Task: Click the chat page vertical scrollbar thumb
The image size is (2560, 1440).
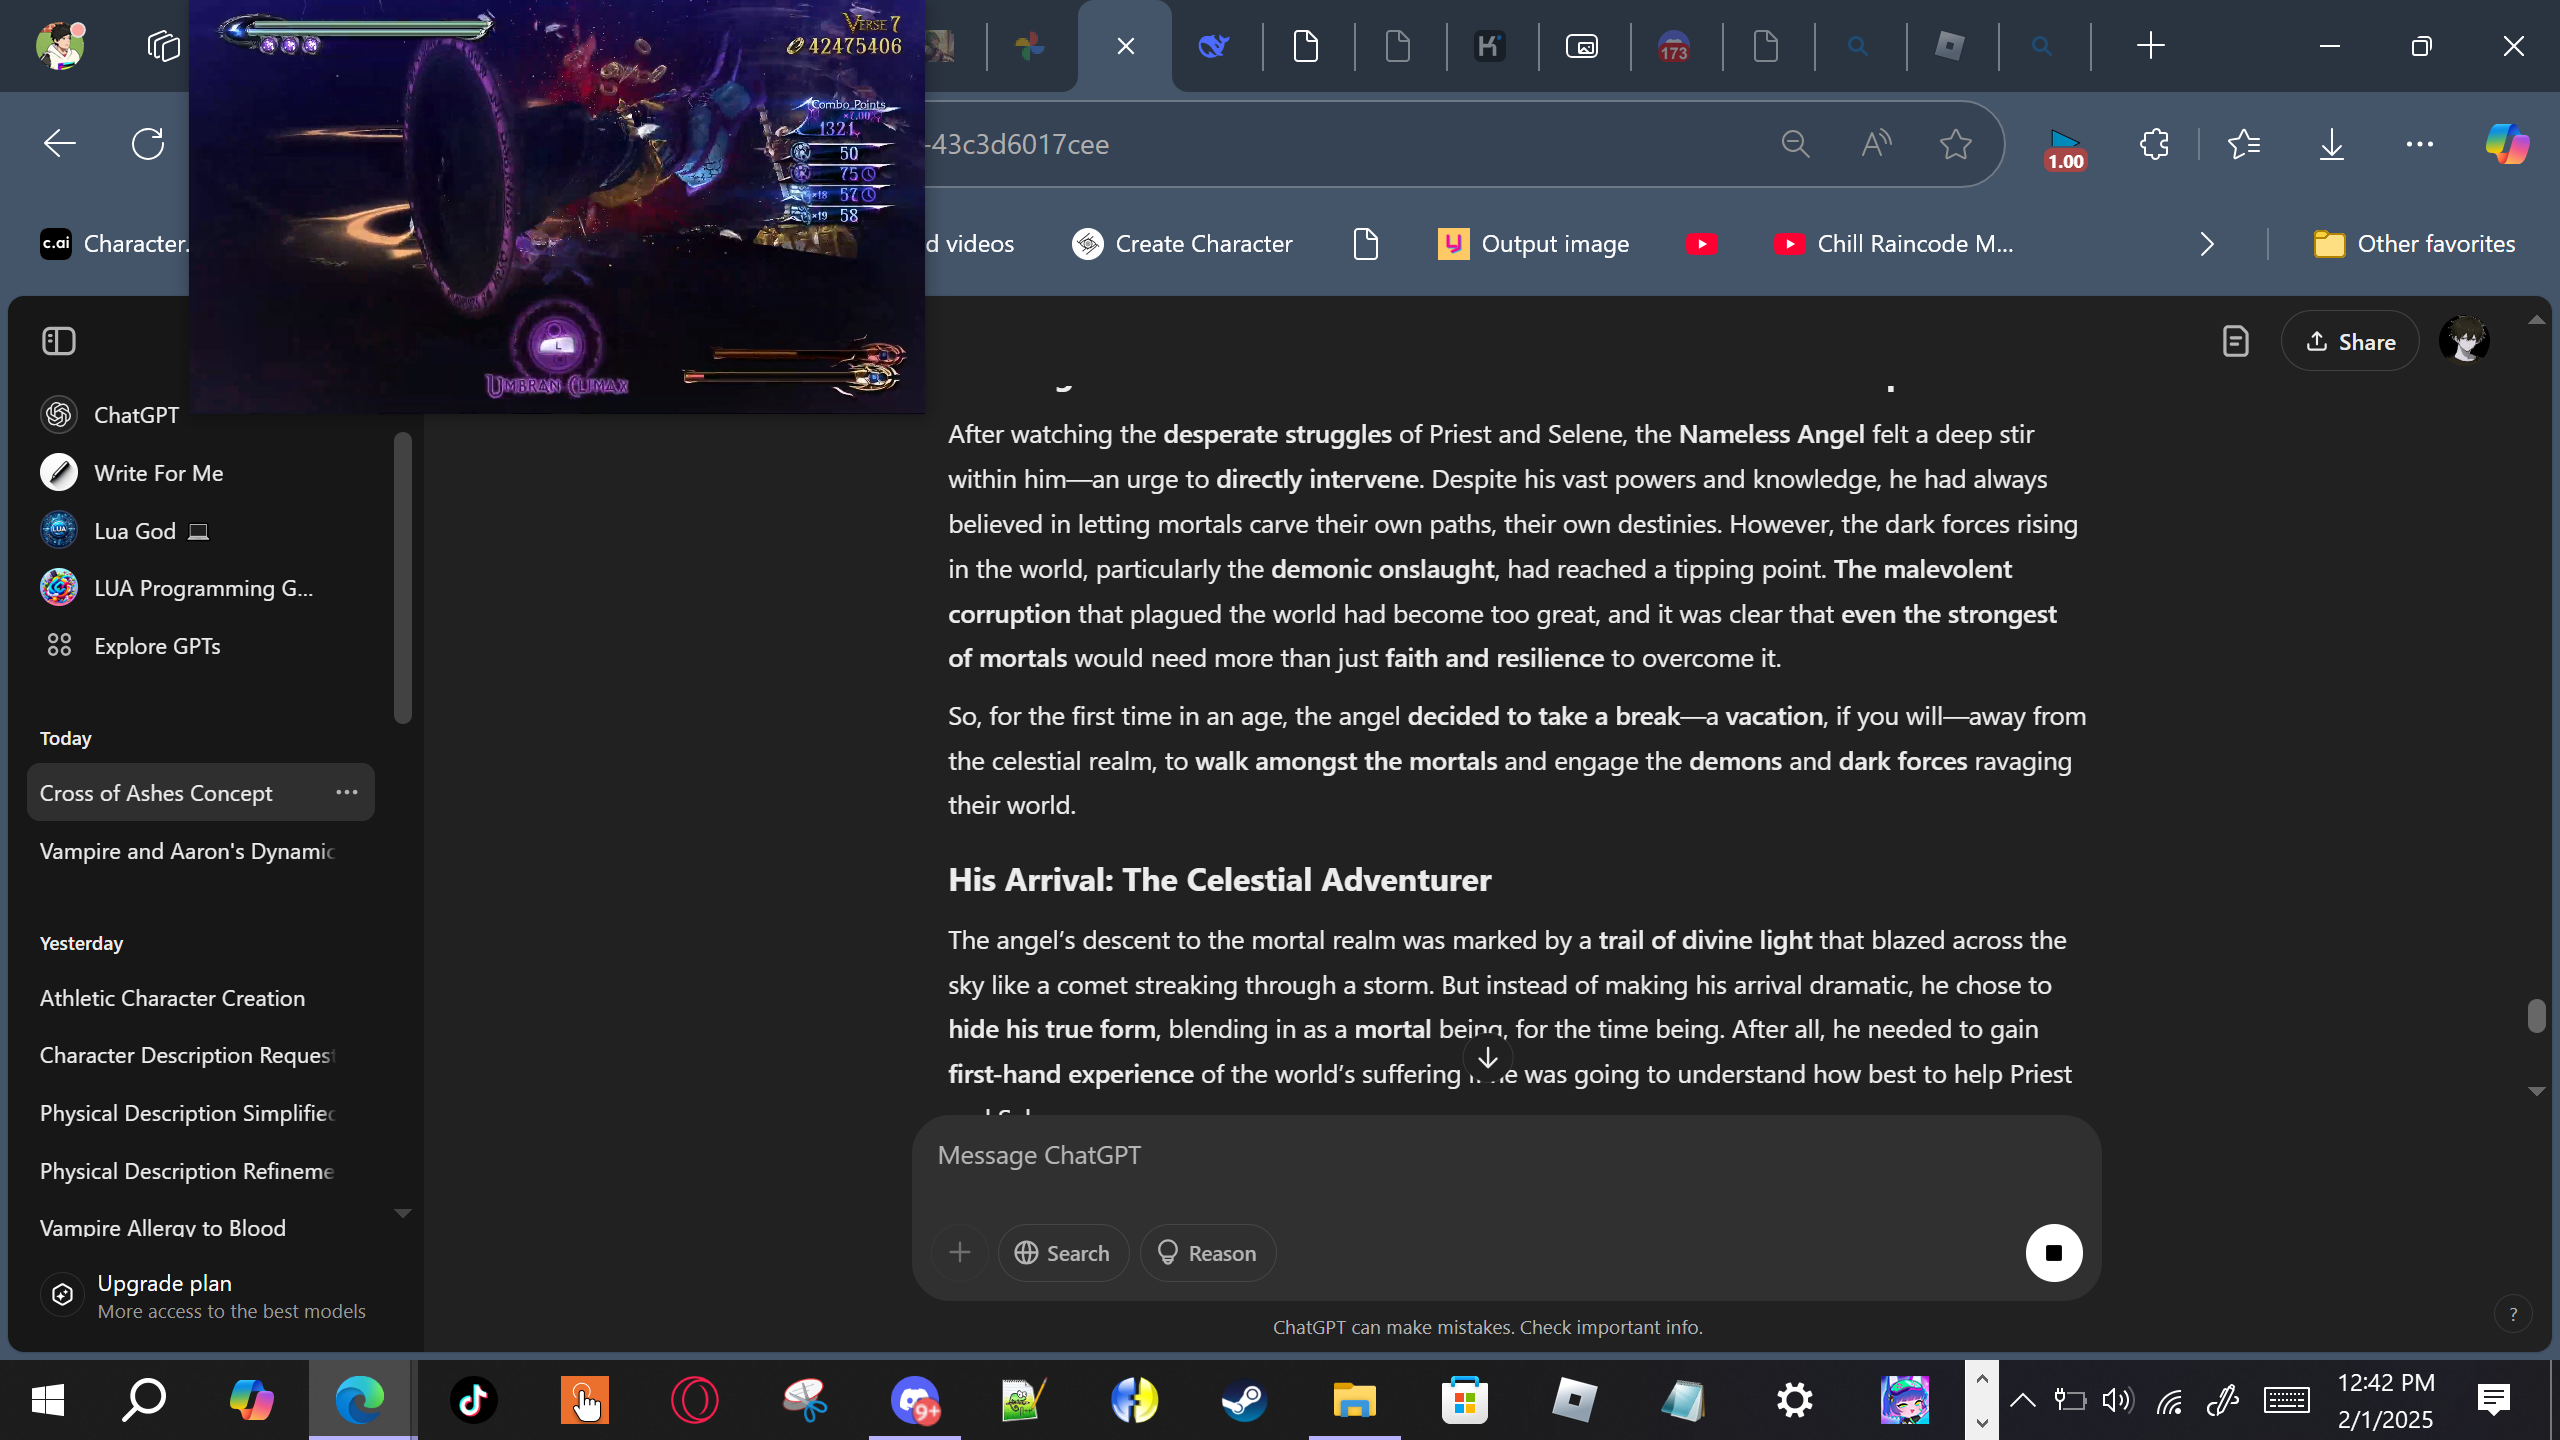Action: pyautogui.click(x=2536, y=1016)
